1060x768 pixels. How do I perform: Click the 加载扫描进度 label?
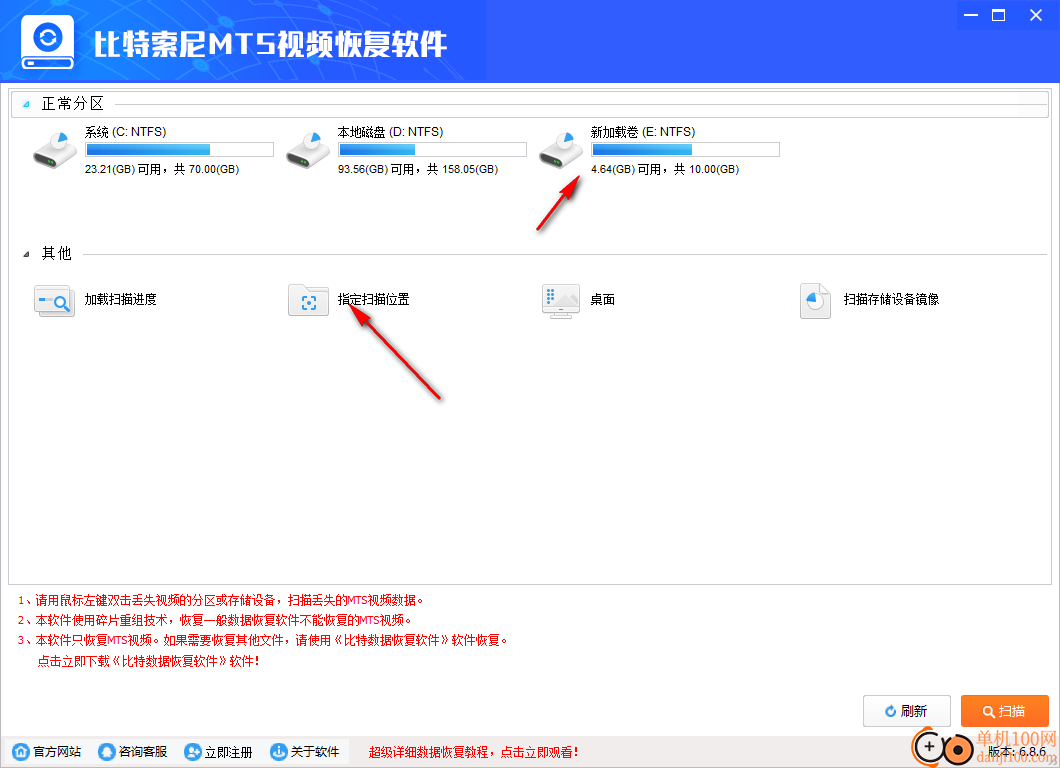[120, 299]
